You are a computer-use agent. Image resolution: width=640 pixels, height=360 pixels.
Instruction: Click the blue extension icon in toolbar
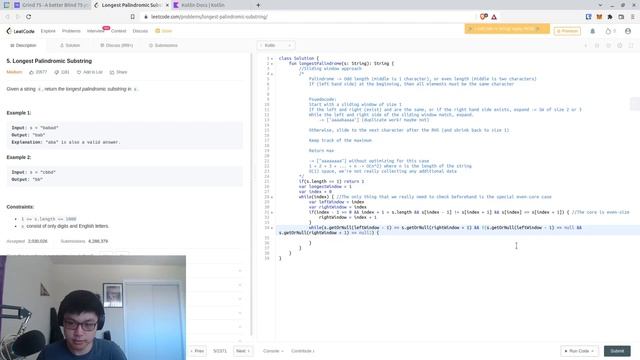tap(589, 17)
